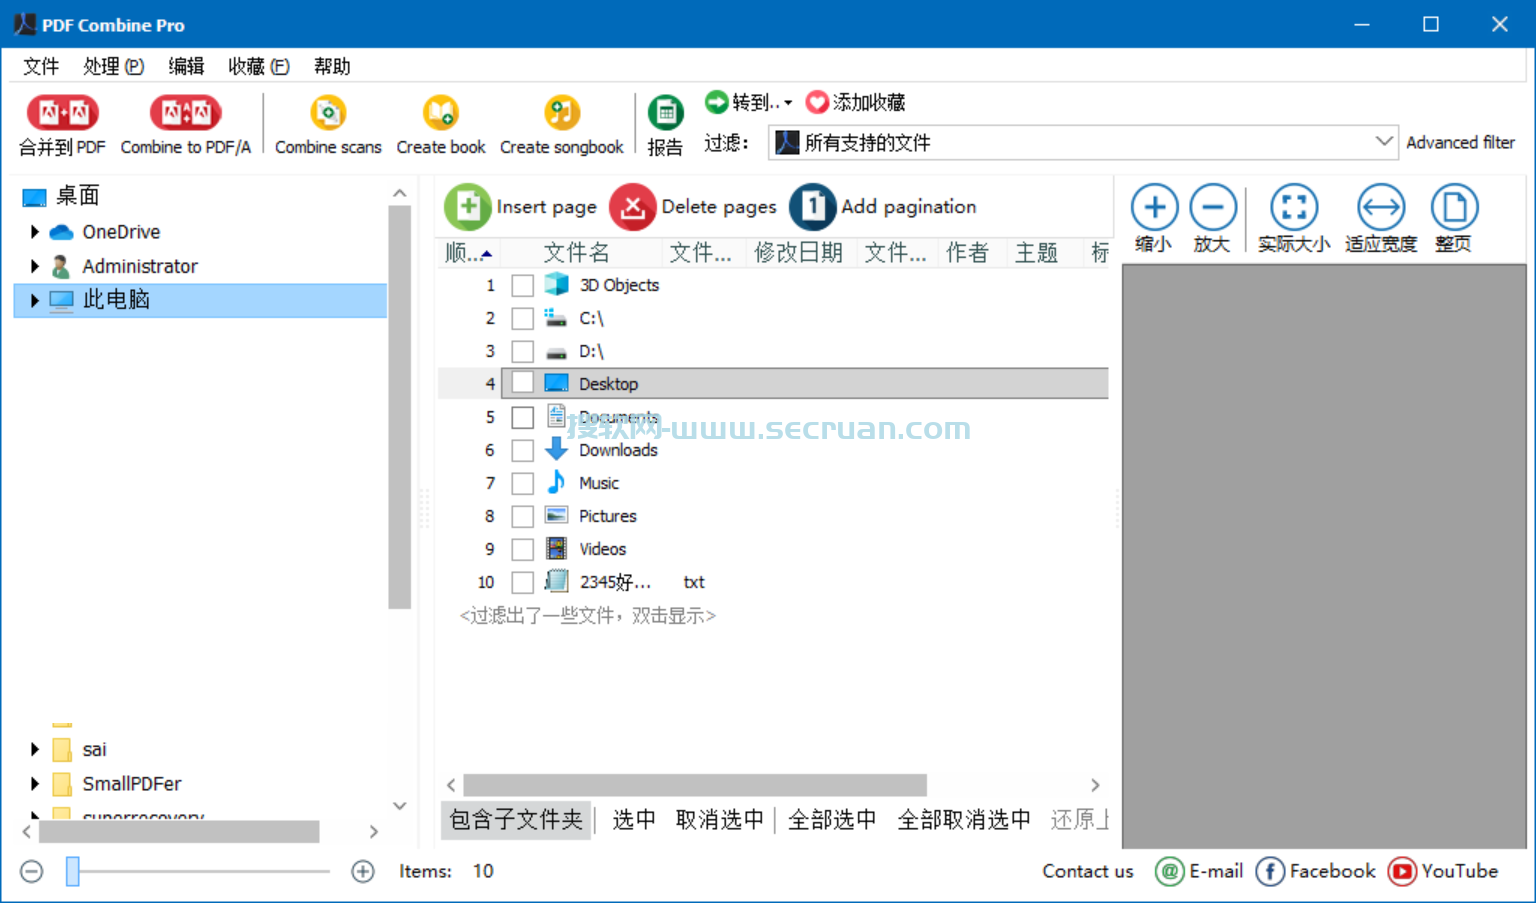Click the 添加收藏 heart icon
This screenshot has width=1536, height=903.
pos(817,102)
